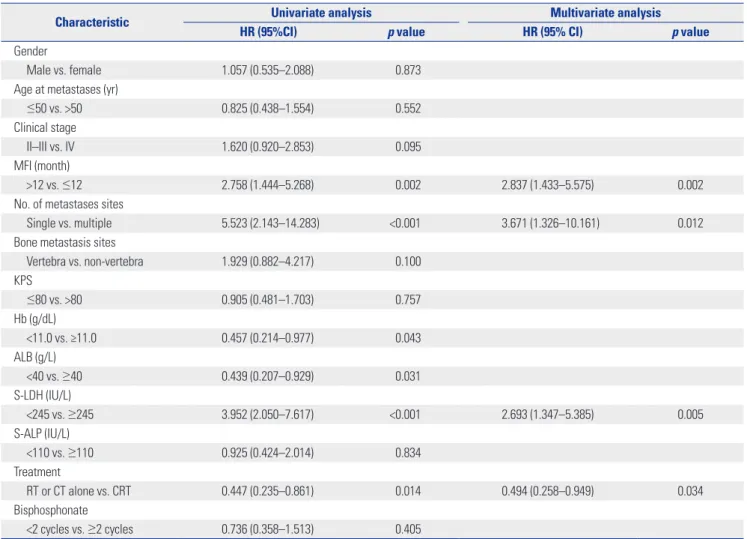Click p value 0.873

click(x=408, y=70)
